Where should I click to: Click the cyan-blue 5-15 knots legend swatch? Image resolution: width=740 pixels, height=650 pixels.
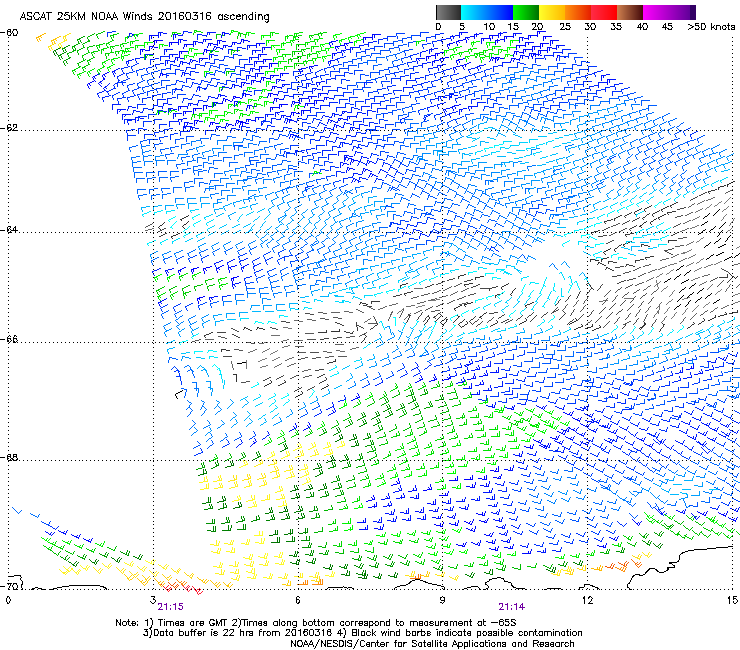click(487, 12)
